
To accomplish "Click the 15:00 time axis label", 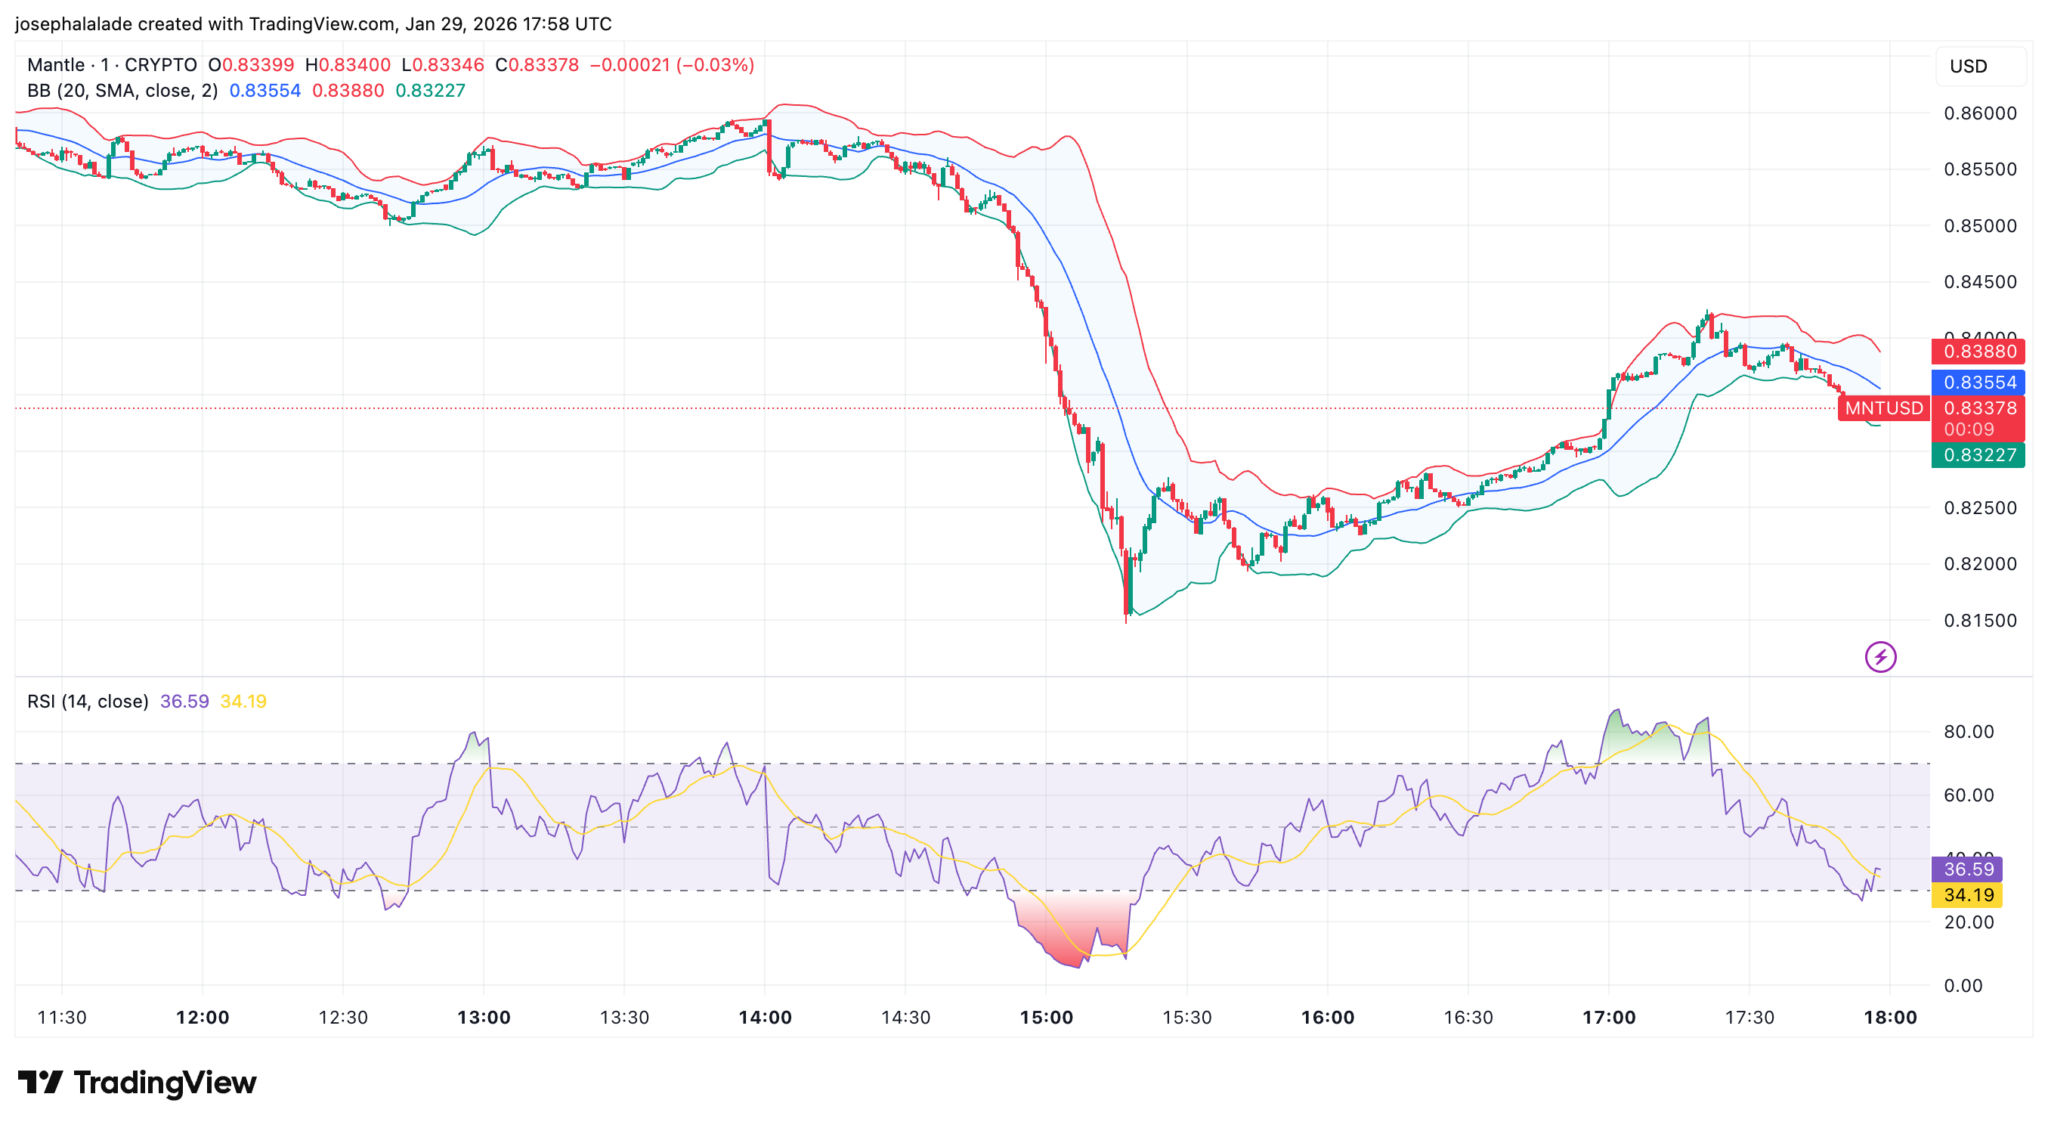I will coord(1046,1018).
